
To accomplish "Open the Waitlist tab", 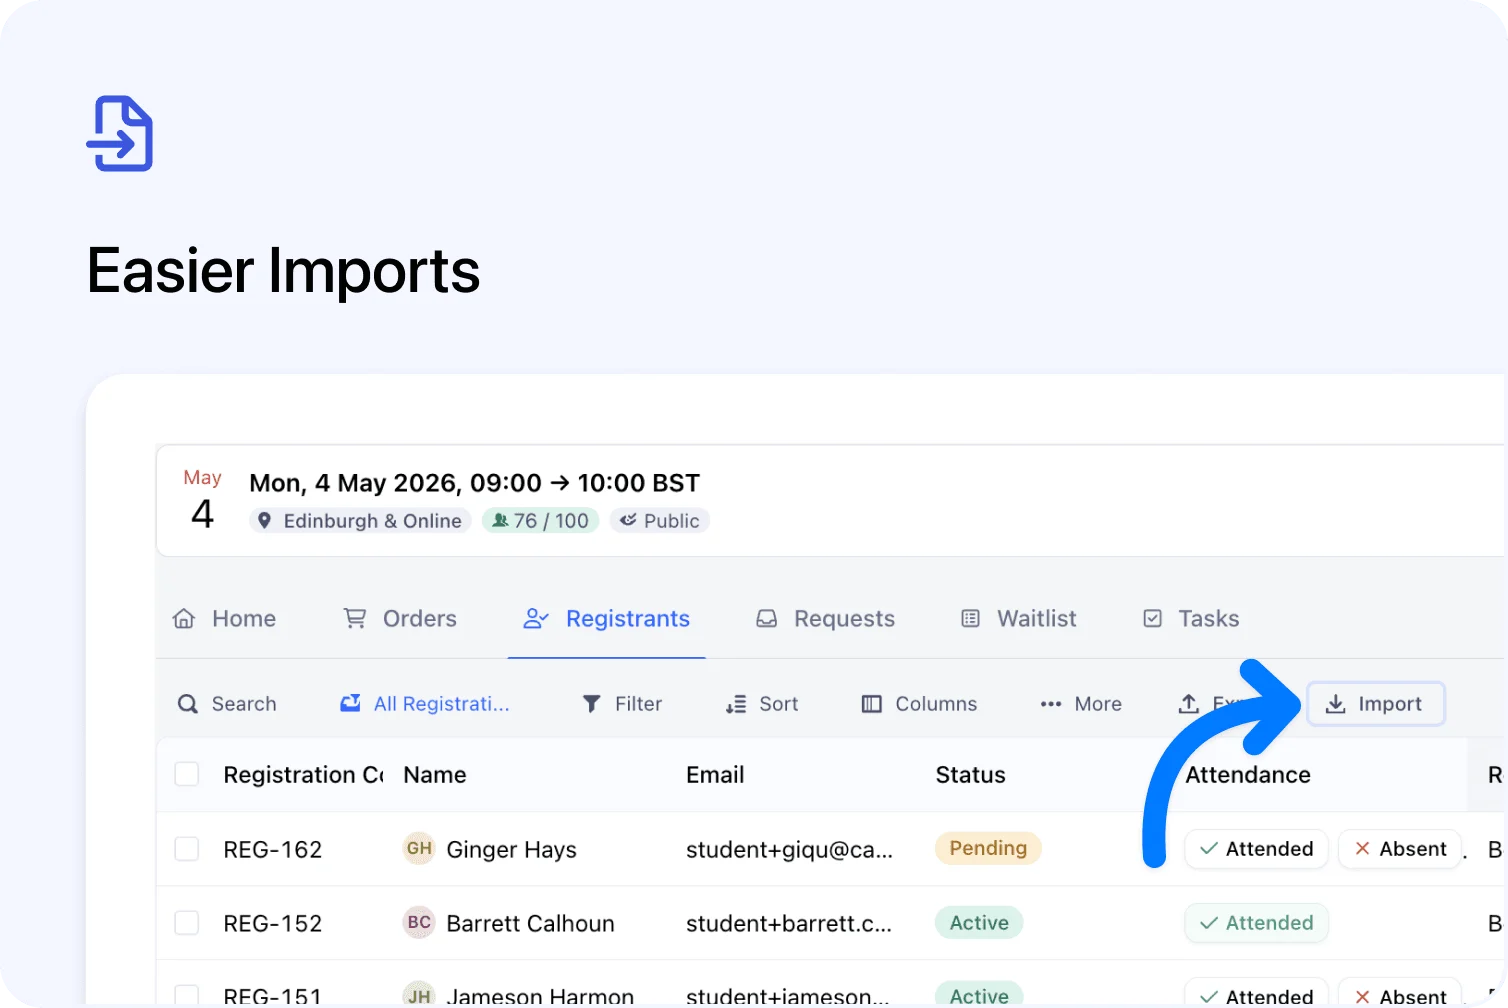I will 1018,619.
